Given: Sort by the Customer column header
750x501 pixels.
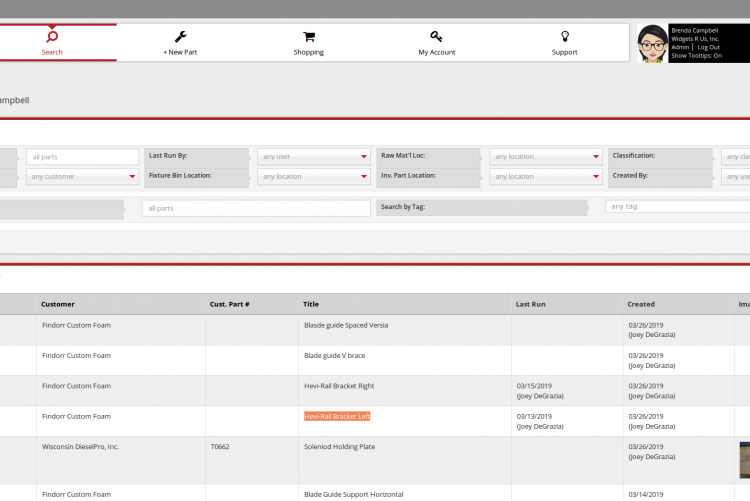Looking at the screenshot, I should pyautogui.click(x=57, y=304).
